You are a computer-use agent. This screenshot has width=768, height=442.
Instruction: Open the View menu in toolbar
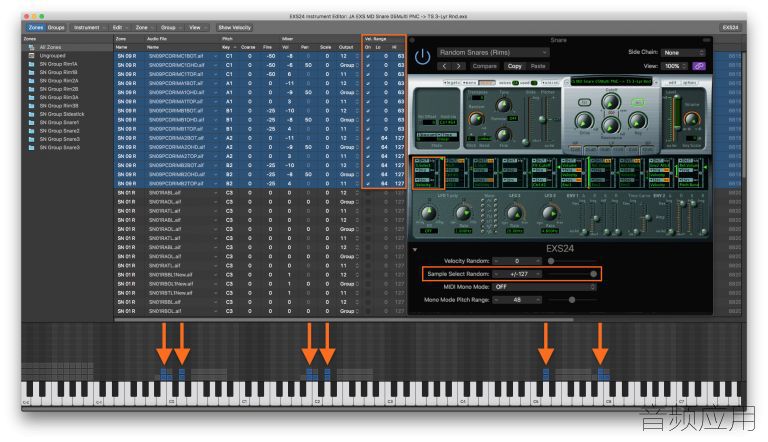pos(197,27)
